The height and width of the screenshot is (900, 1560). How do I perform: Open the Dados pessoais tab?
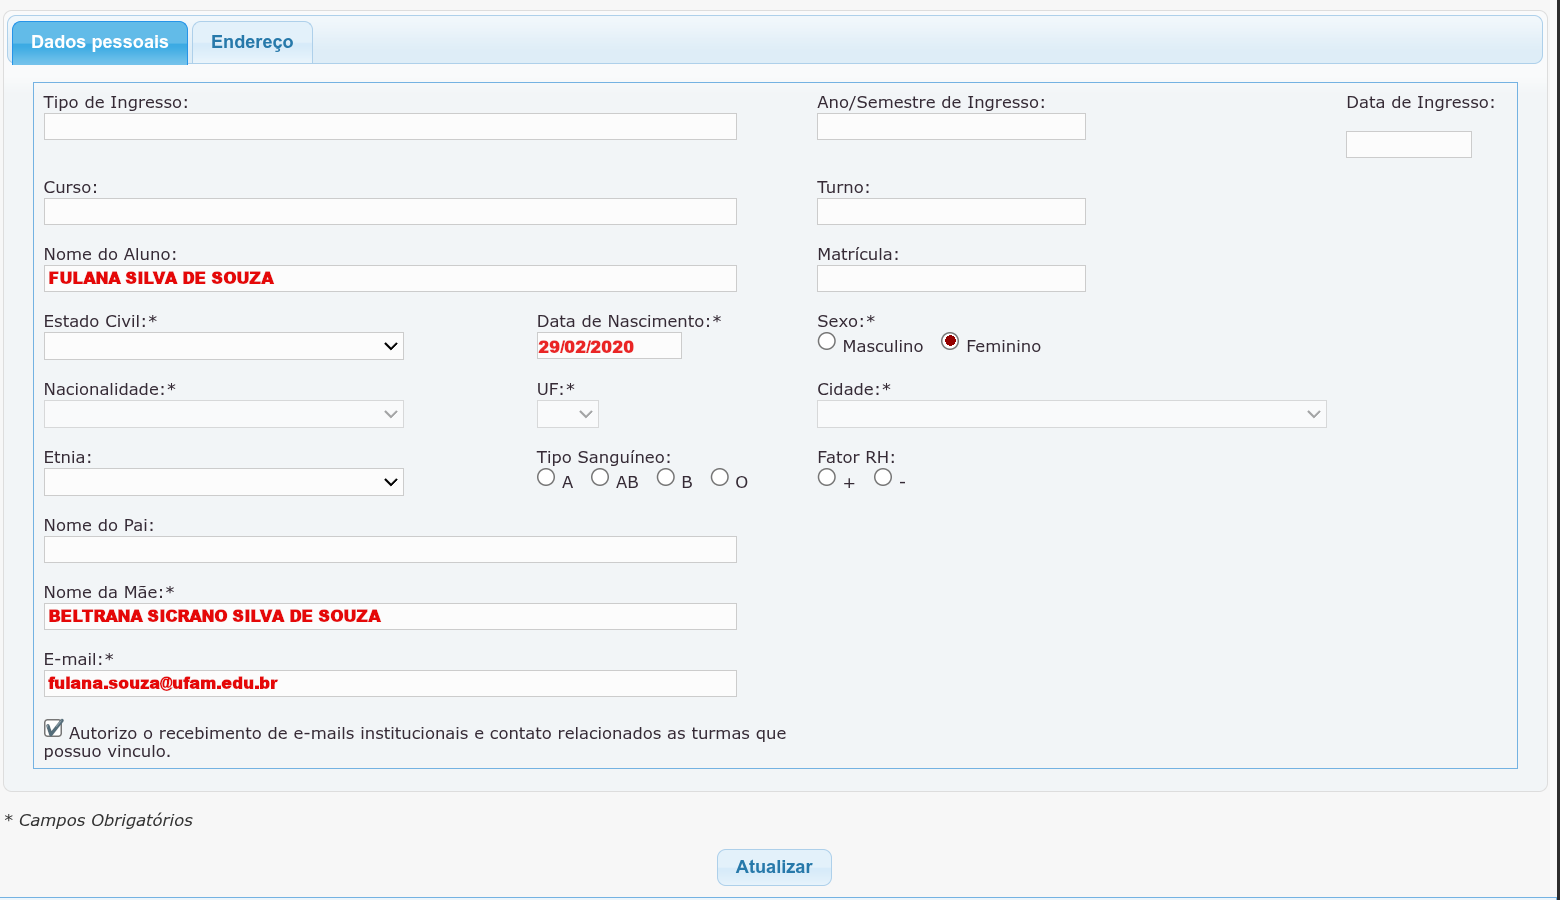tap(100, 42)
